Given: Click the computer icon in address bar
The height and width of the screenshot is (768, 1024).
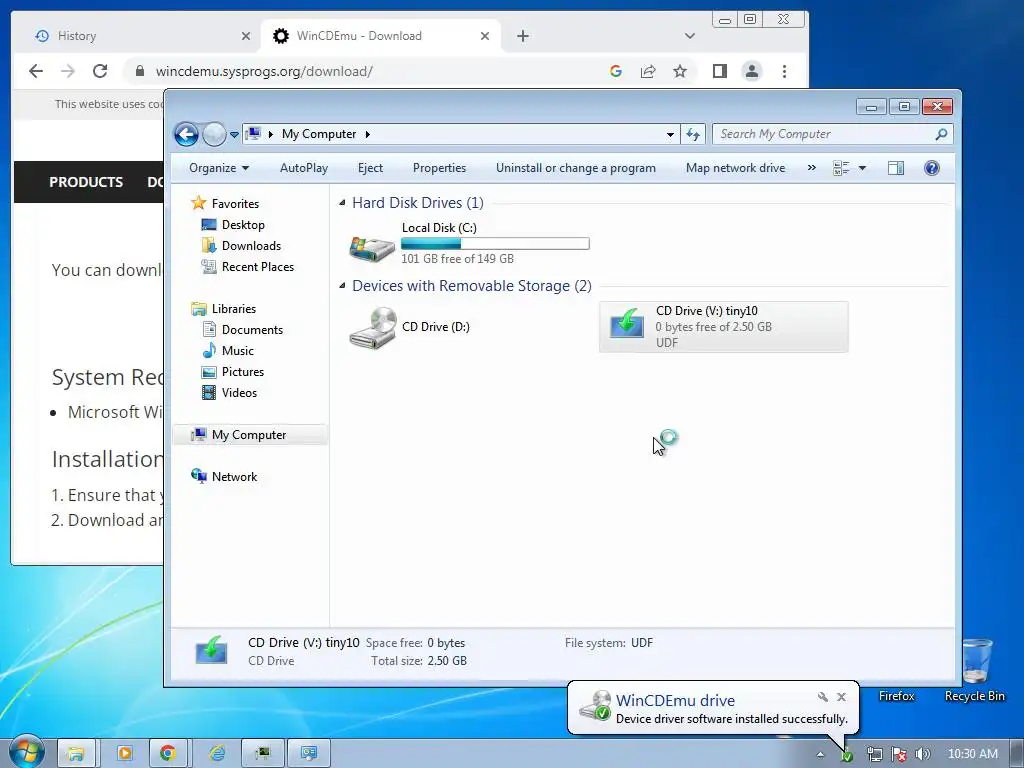Looking at the screenshot, I should (253, 134).
